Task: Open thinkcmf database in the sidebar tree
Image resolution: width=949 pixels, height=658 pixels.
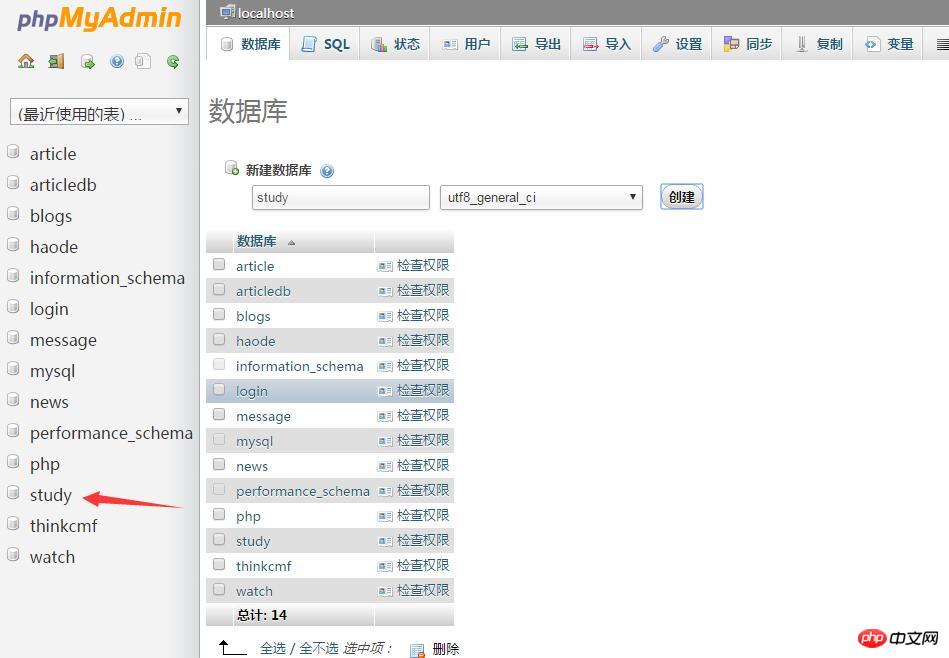Action: click(x=63, y=526)
